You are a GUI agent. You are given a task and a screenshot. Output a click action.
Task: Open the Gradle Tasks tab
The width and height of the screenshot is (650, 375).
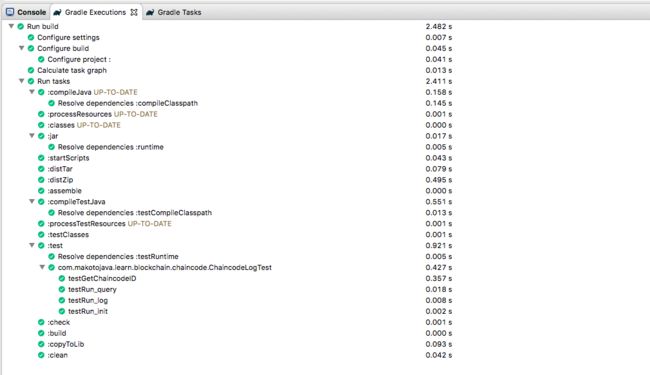tap(173, 12)
